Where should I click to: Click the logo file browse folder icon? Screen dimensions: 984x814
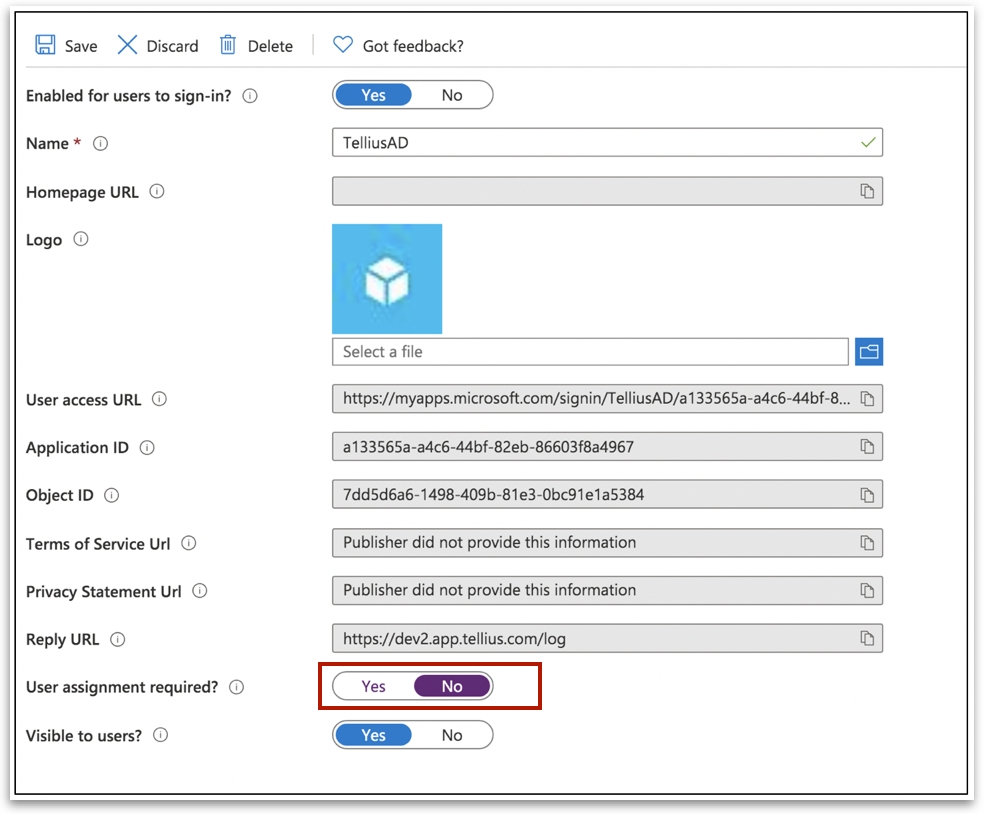[868, 352]
